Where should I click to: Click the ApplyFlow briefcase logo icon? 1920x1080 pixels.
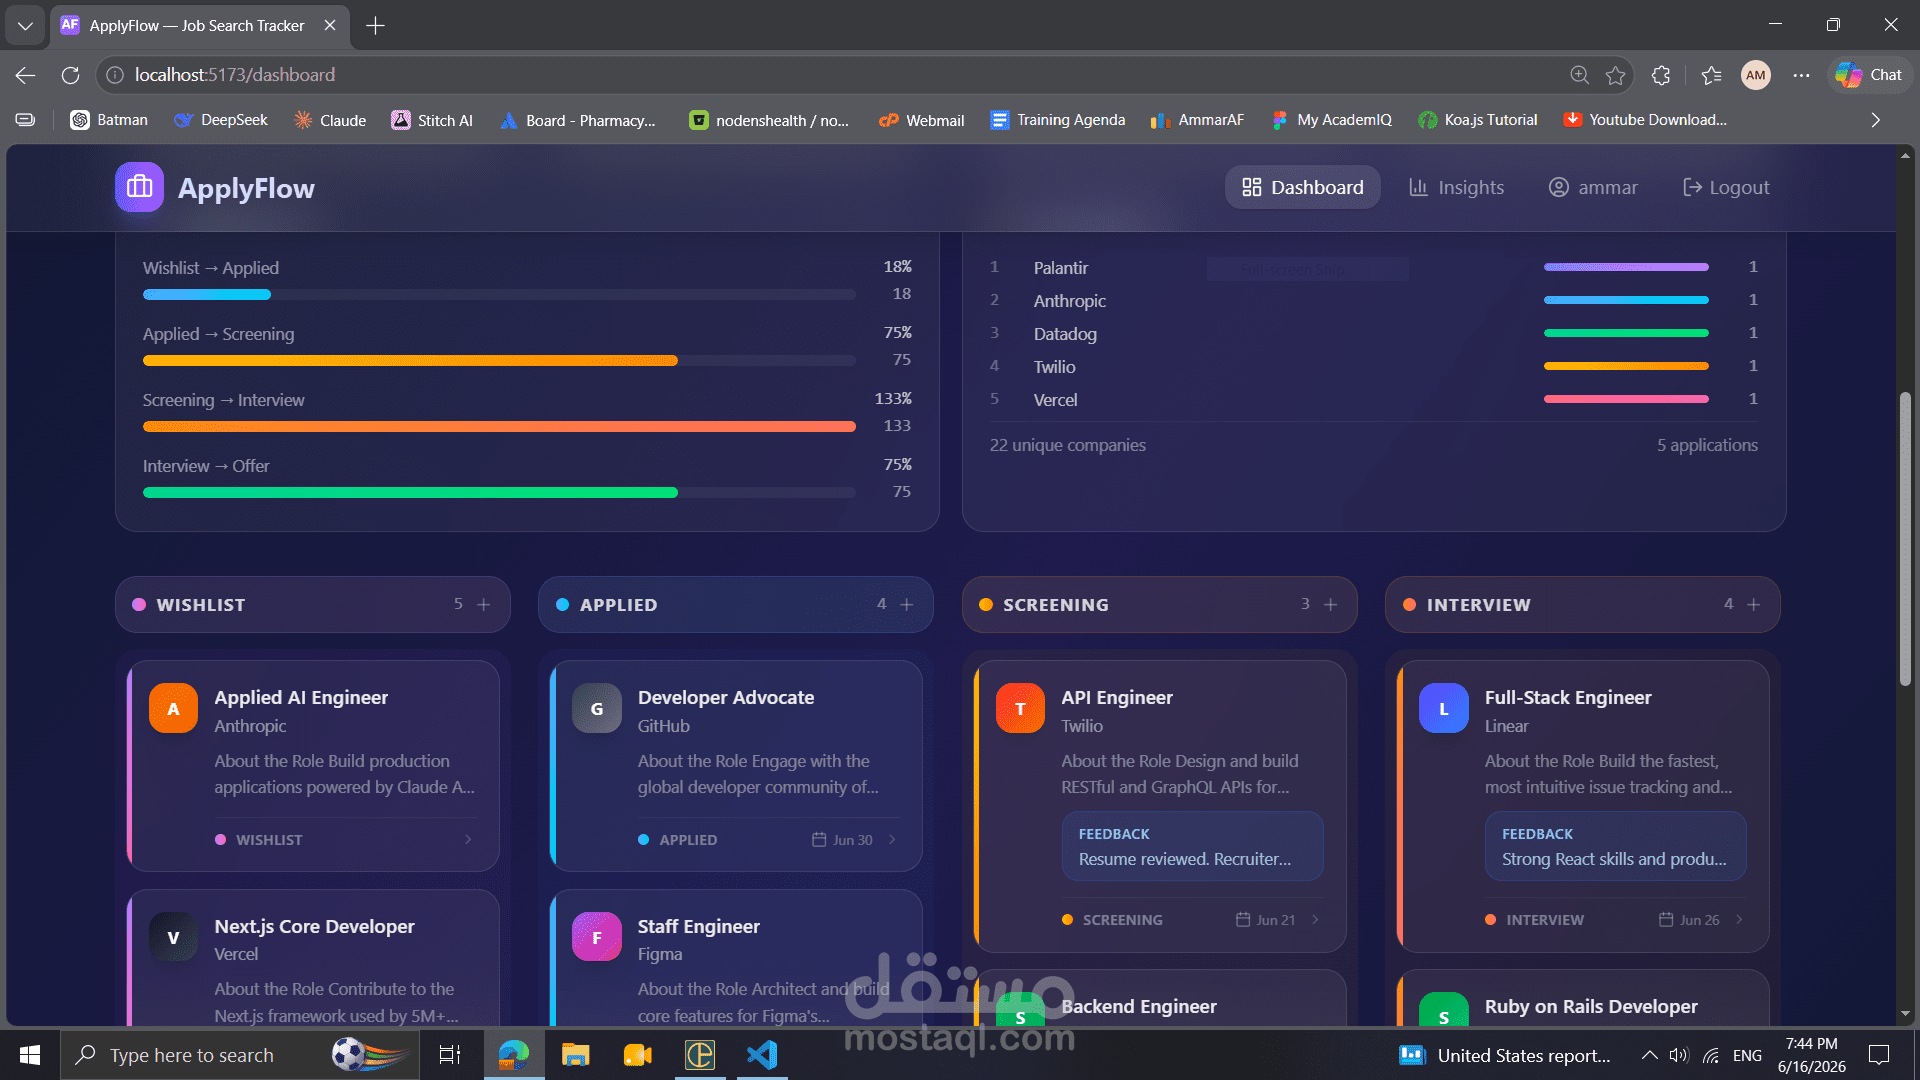[139, 187]
